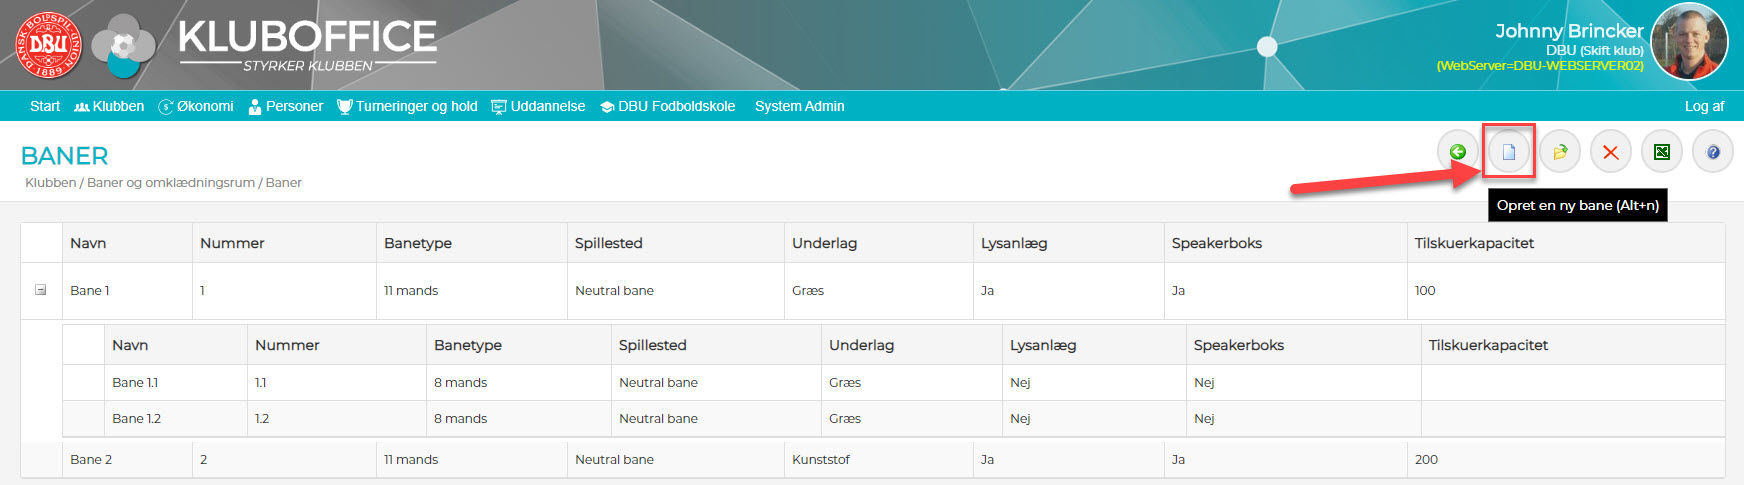Open the Klubben menu
This screenshot has height=485, width=1744.
click(x=109, y=106)
